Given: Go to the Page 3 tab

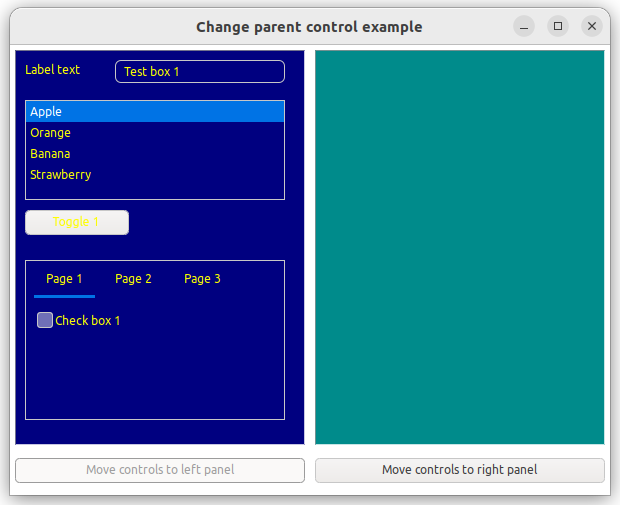Looking at the screenshot, I should pos(202,279).
